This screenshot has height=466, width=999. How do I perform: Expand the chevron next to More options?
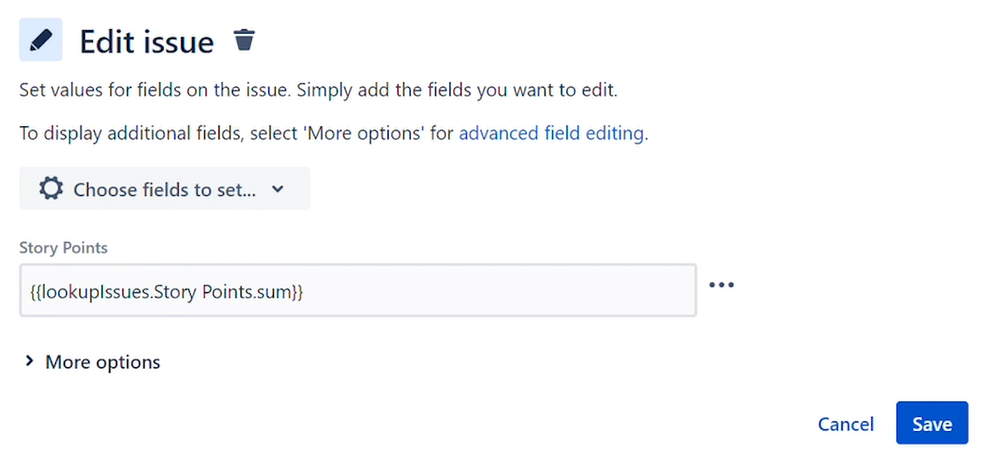[29, 361]
